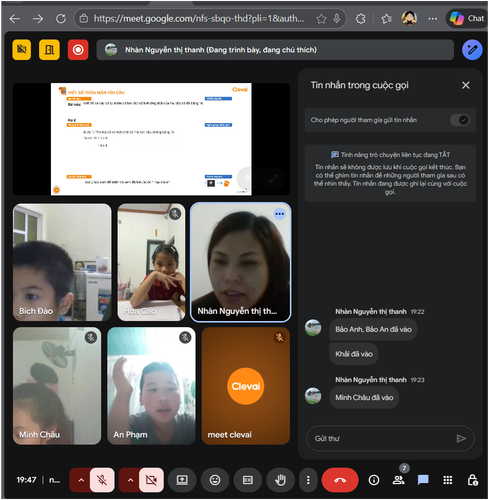
Task: Click the 19:47 meeting time text
Action: (x=26, y=480)
